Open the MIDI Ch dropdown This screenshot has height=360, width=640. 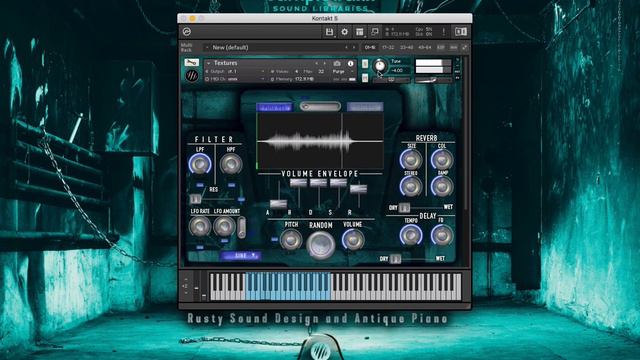coord(235,79)
